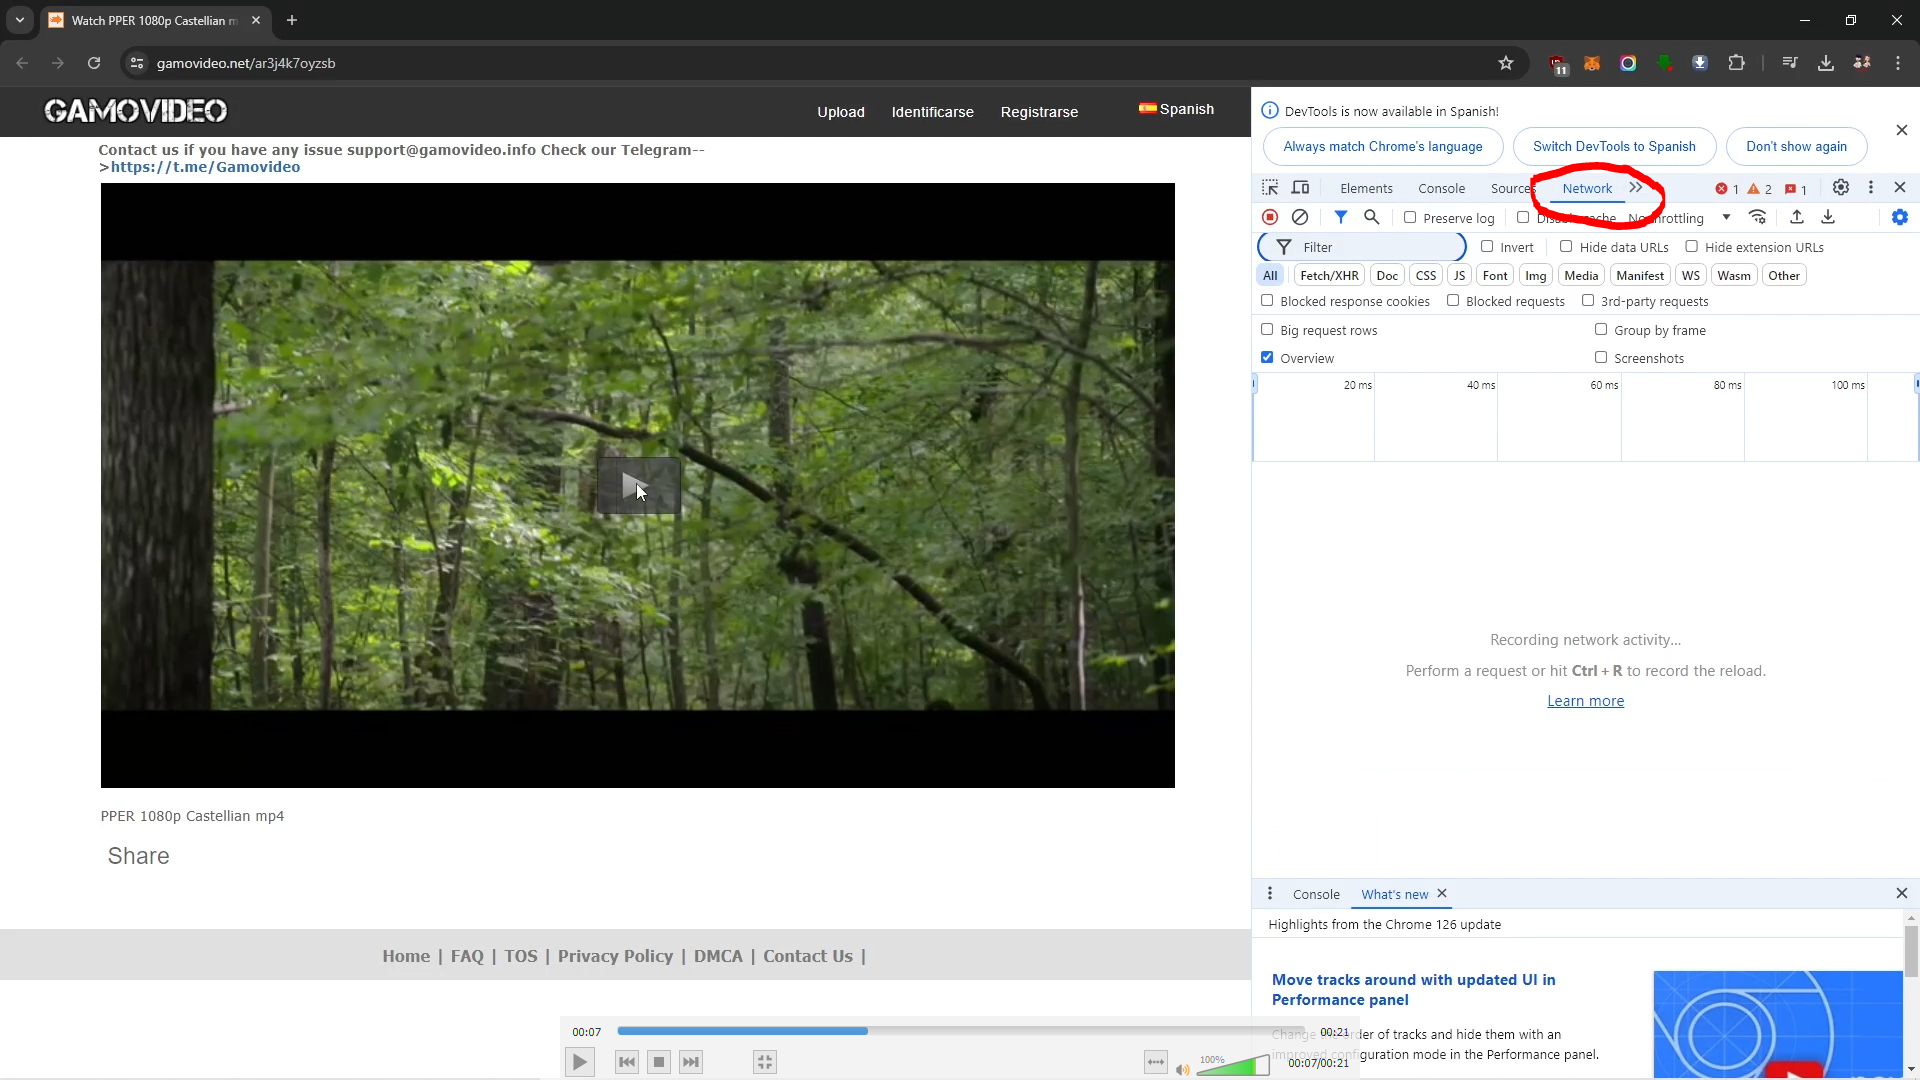The width and height of the screenshot is (1920, 1080).
Task: Click Switch DevTools to Spanish button
Action: (1614, 146)
